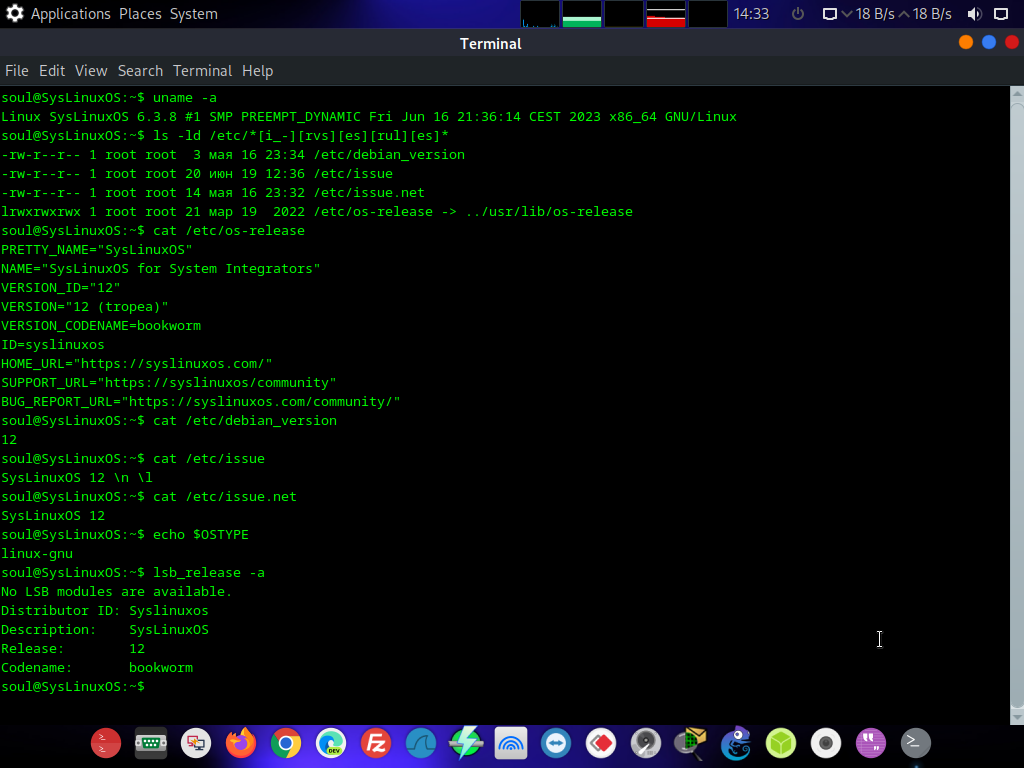The height and width of the screenshot is (768, 1024).
Task: Click the 'Terminal' window title
Action: (490, 44)
